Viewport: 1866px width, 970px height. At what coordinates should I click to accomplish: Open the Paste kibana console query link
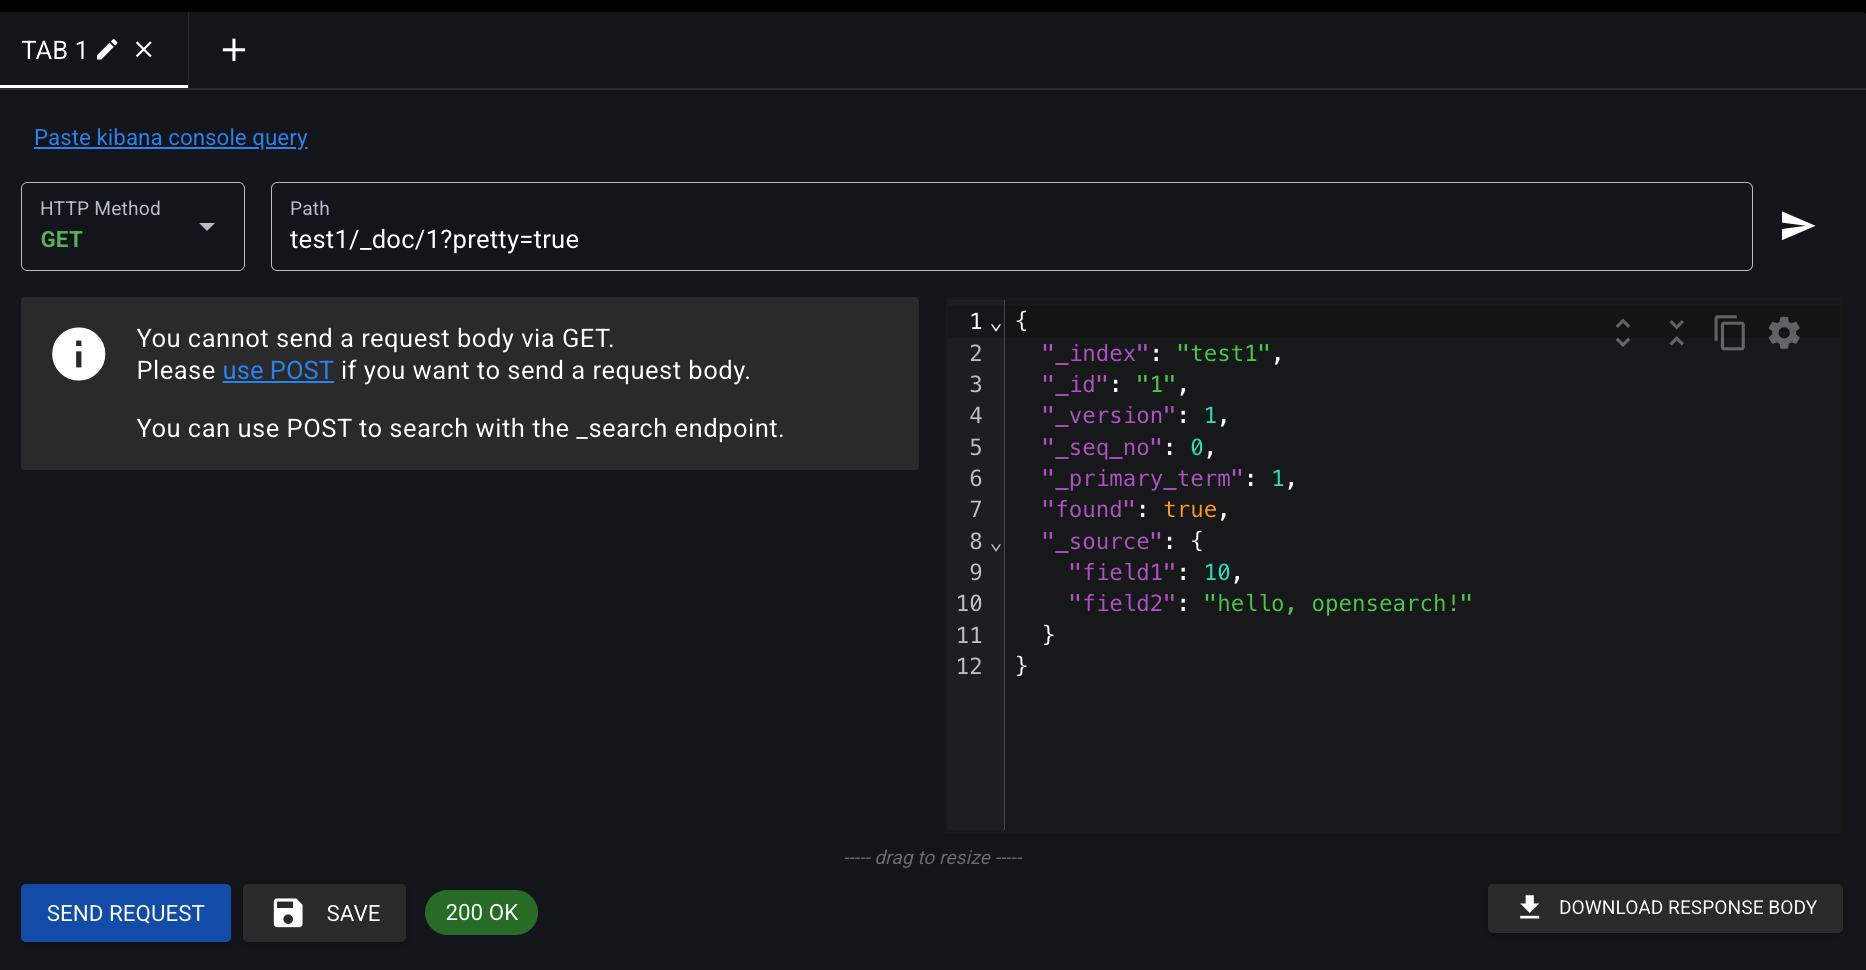coord(170,138)
